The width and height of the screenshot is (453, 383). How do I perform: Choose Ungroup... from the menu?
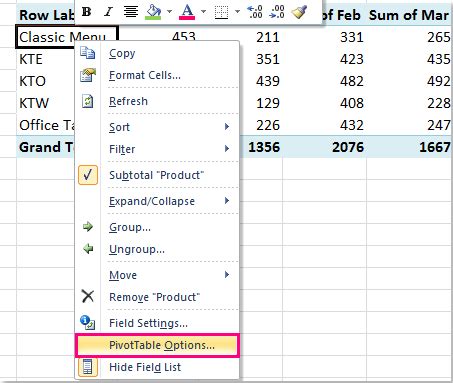click(x=157, y=249)
